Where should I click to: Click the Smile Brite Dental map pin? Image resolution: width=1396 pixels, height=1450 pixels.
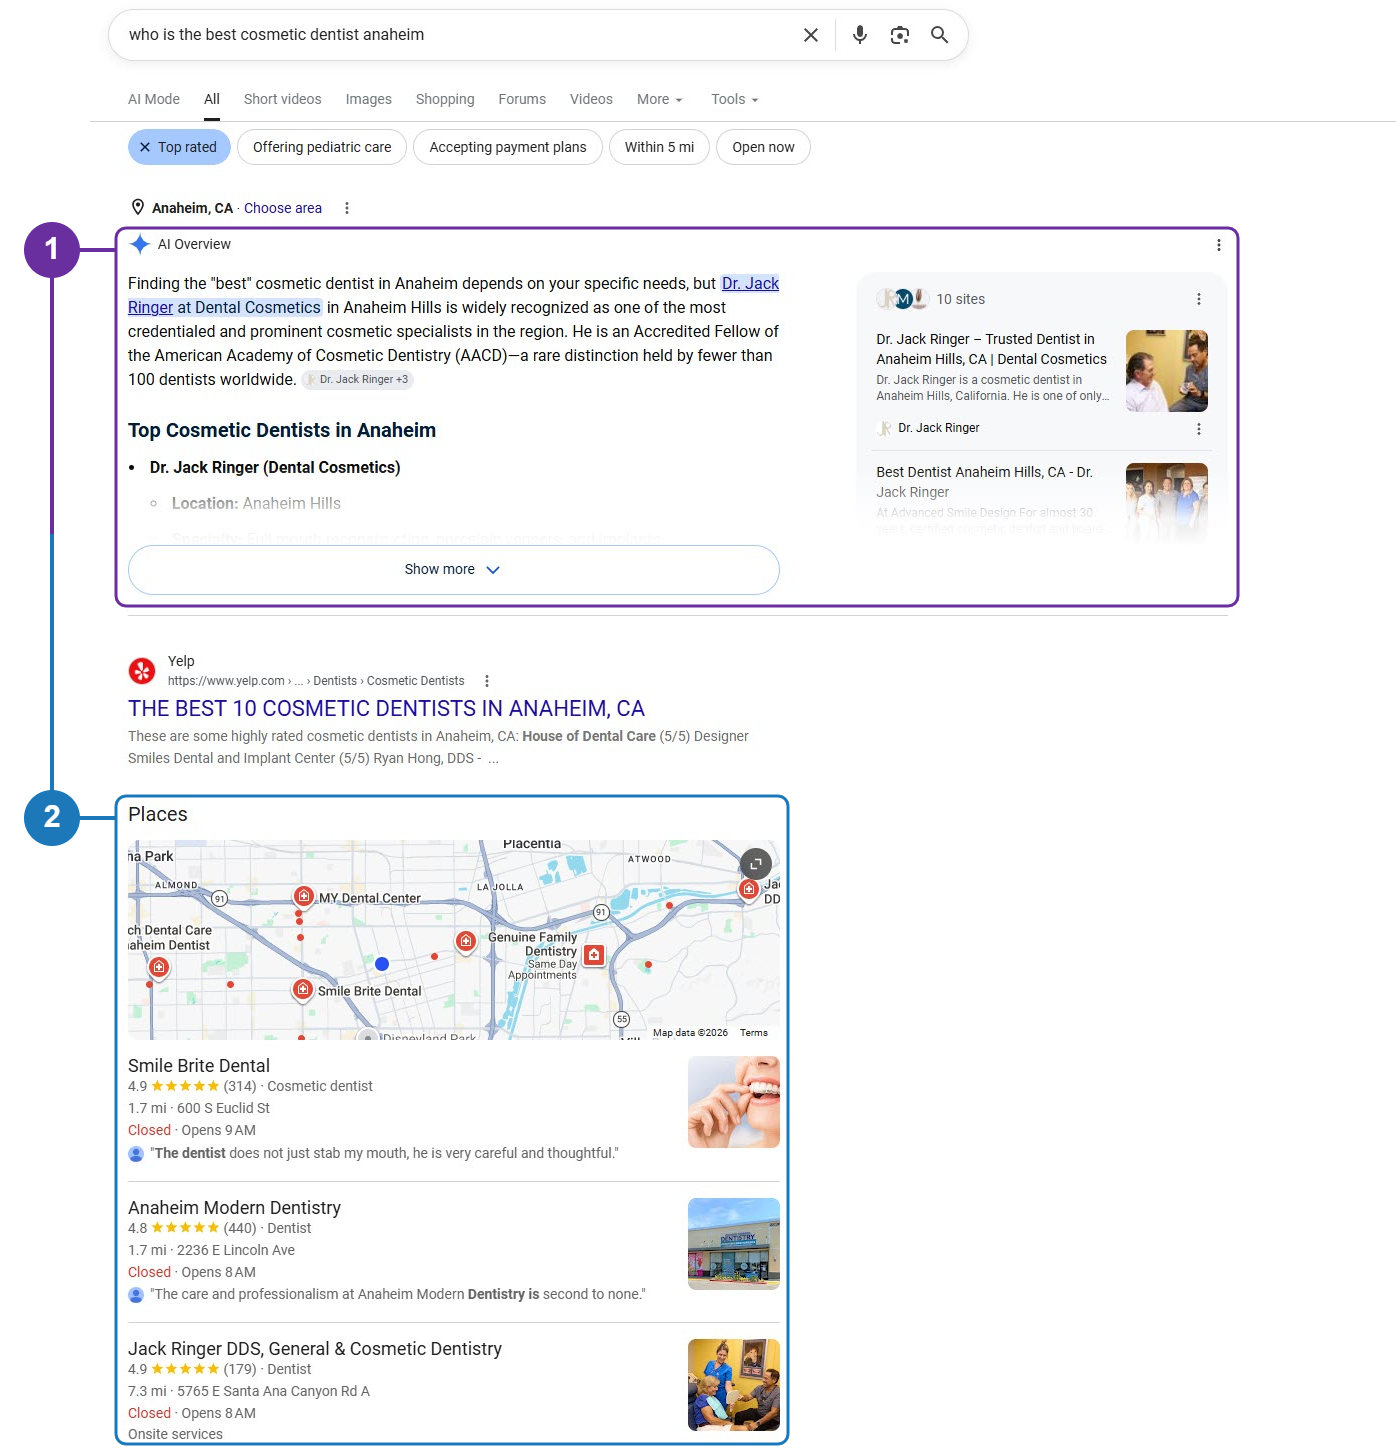[303, 989]
